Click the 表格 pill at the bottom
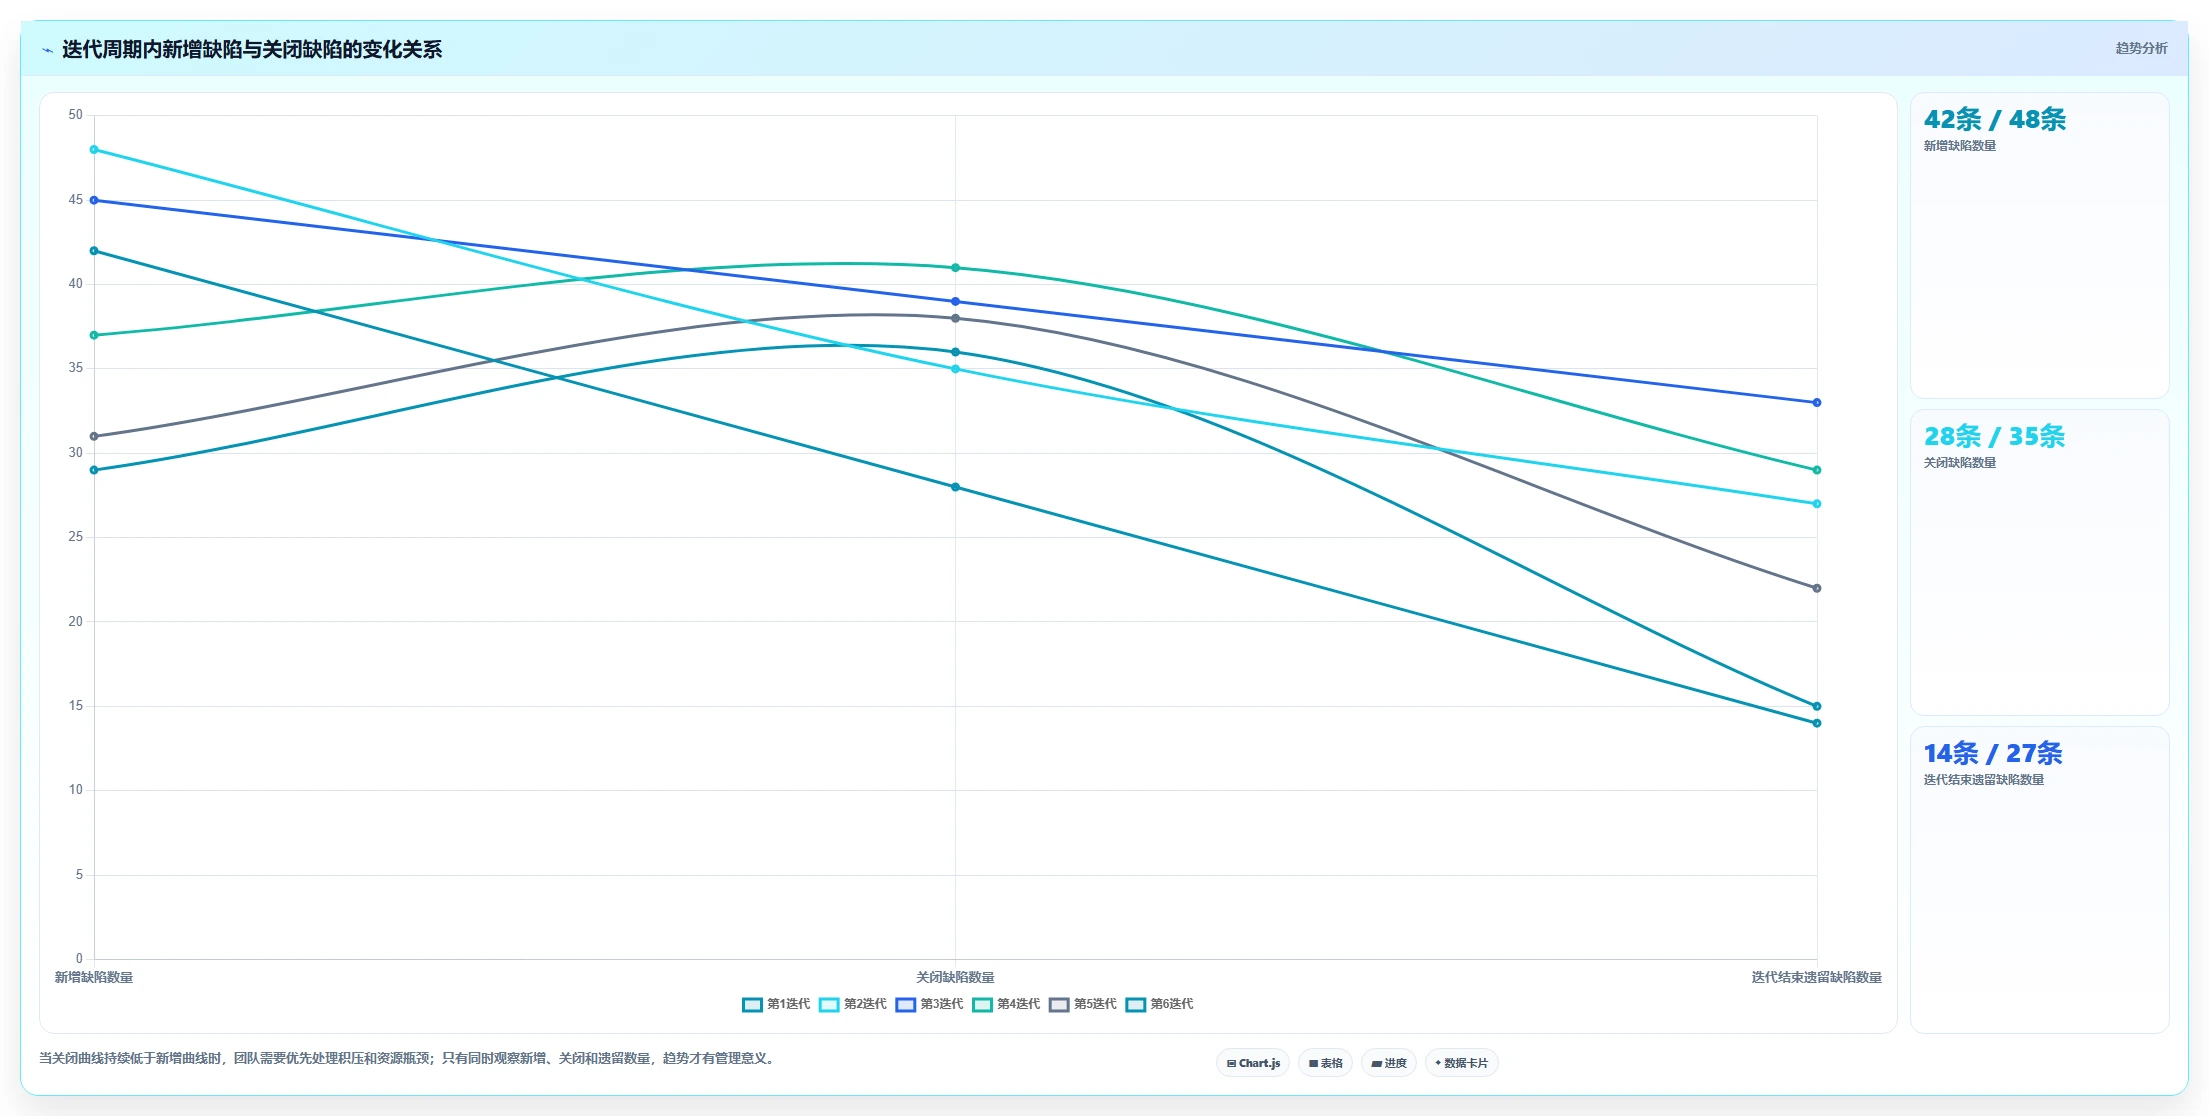This screenshot has width=2209, height=1116. click(x=1325, y=1063)
